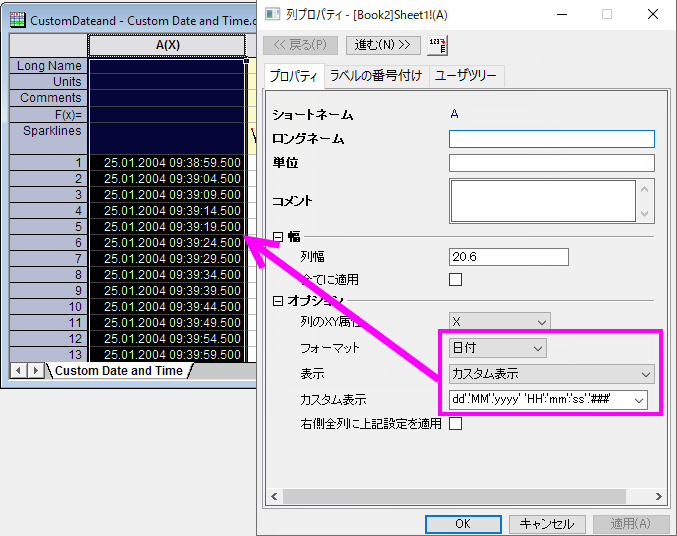Select the A(X) column header

pyautogui.click(x=167, y=45)
